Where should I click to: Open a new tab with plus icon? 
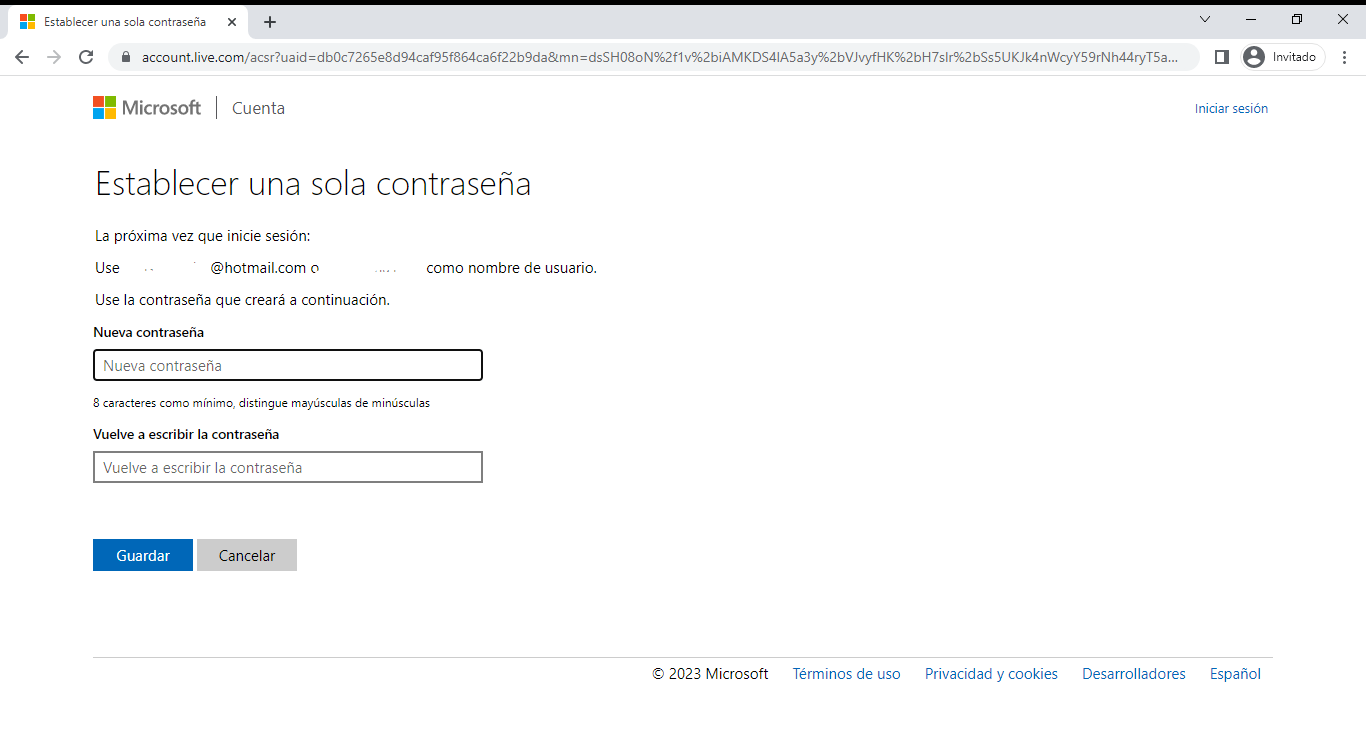[270, 22]
